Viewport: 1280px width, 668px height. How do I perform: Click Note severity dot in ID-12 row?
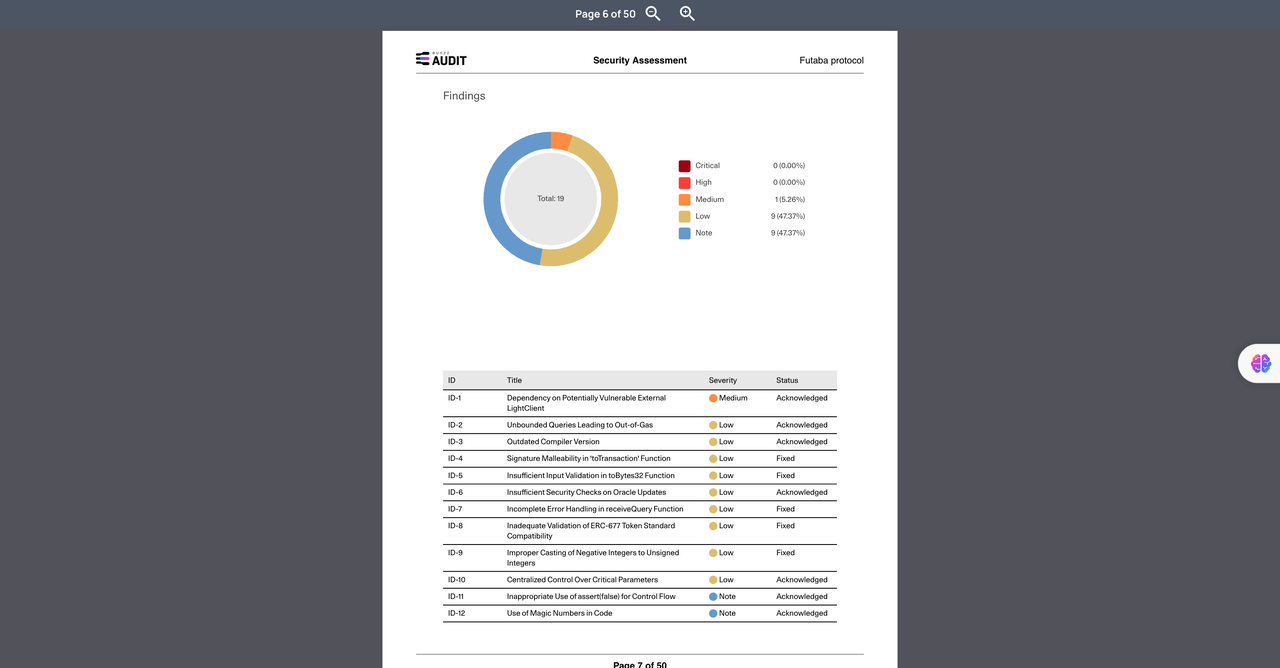[x=713, y=614]
